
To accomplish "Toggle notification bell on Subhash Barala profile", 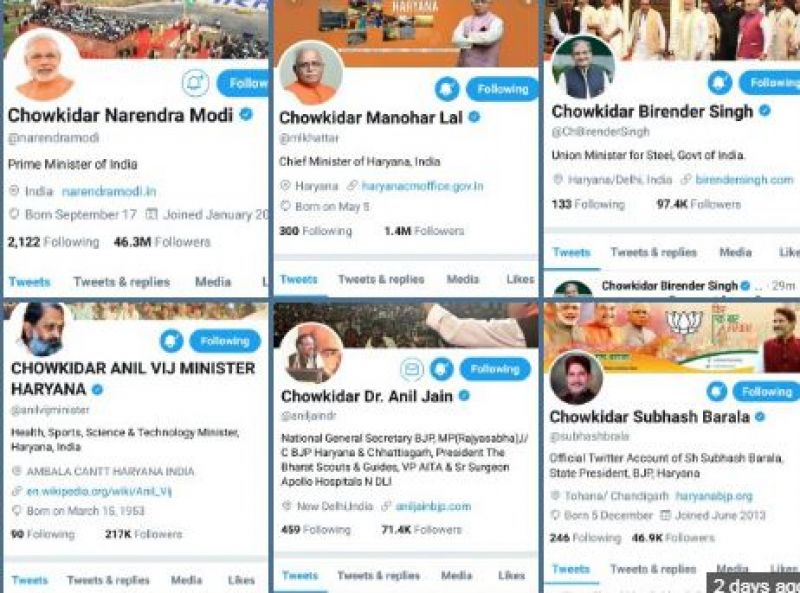I will click(716, 392).
